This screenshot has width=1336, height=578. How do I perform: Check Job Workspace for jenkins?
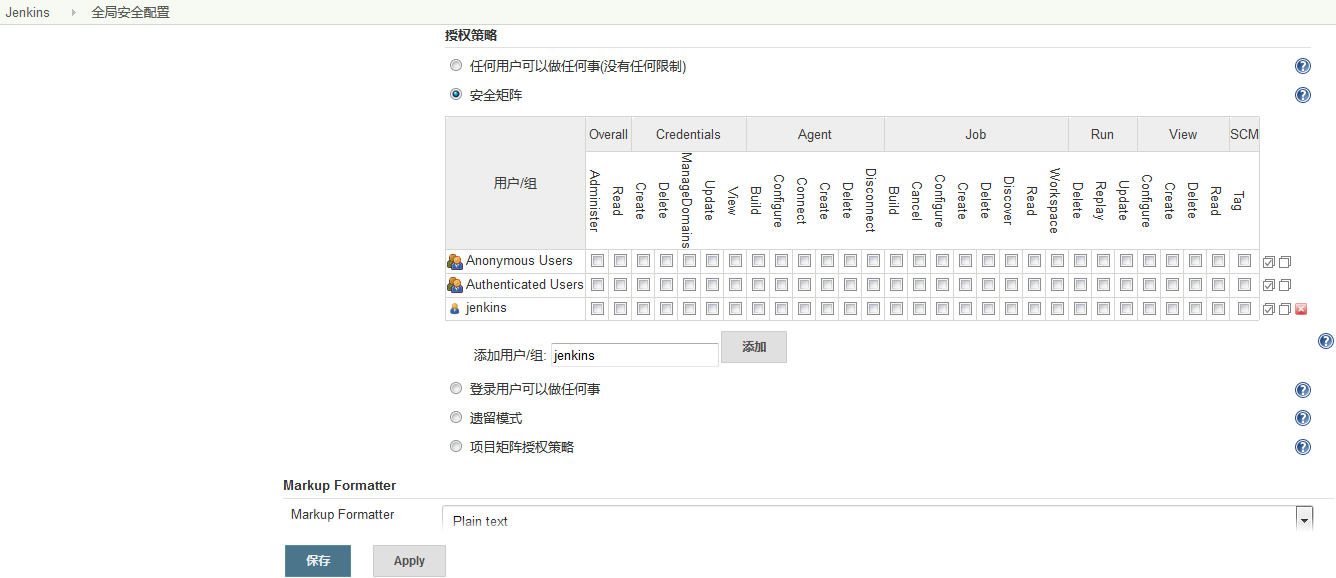coord(1057,308)
